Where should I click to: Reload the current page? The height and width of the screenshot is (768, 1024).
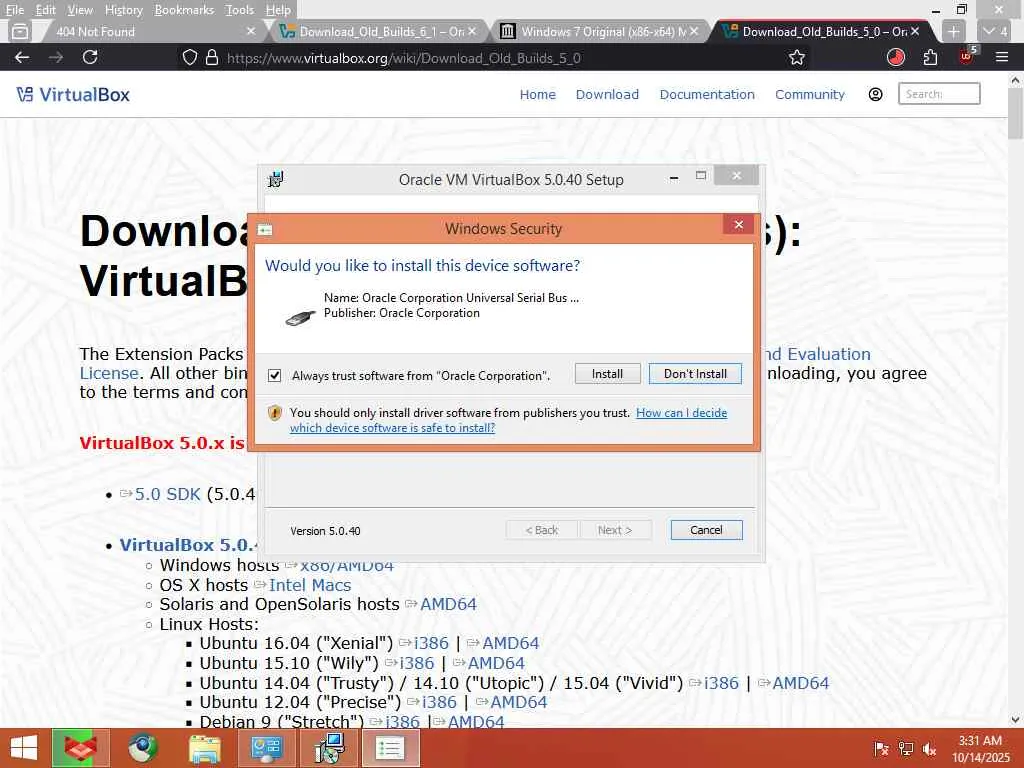tap(90, 57)
